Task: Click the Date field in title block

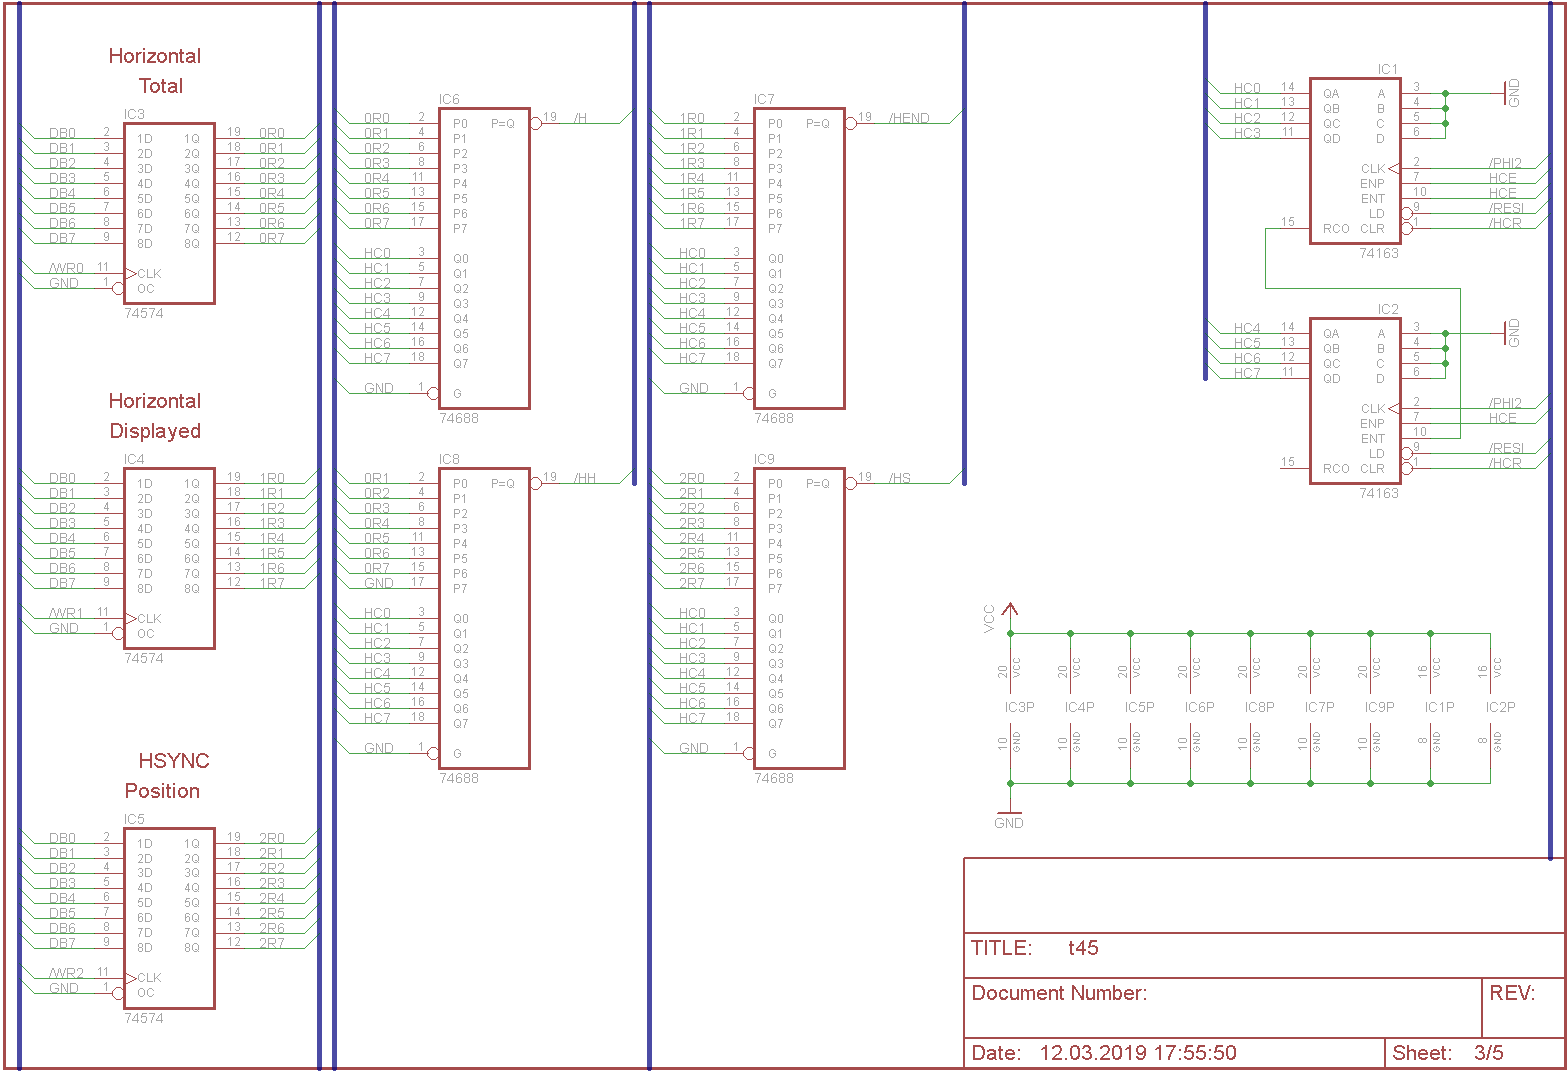Action: 1104,1053
